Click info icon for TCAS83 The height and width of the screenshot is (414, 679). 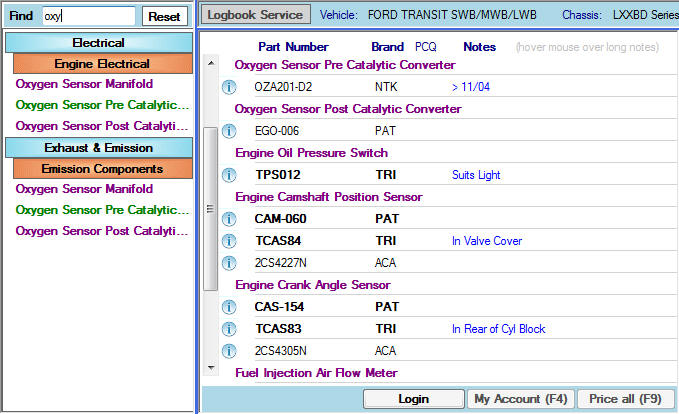(x=228, y=329)
